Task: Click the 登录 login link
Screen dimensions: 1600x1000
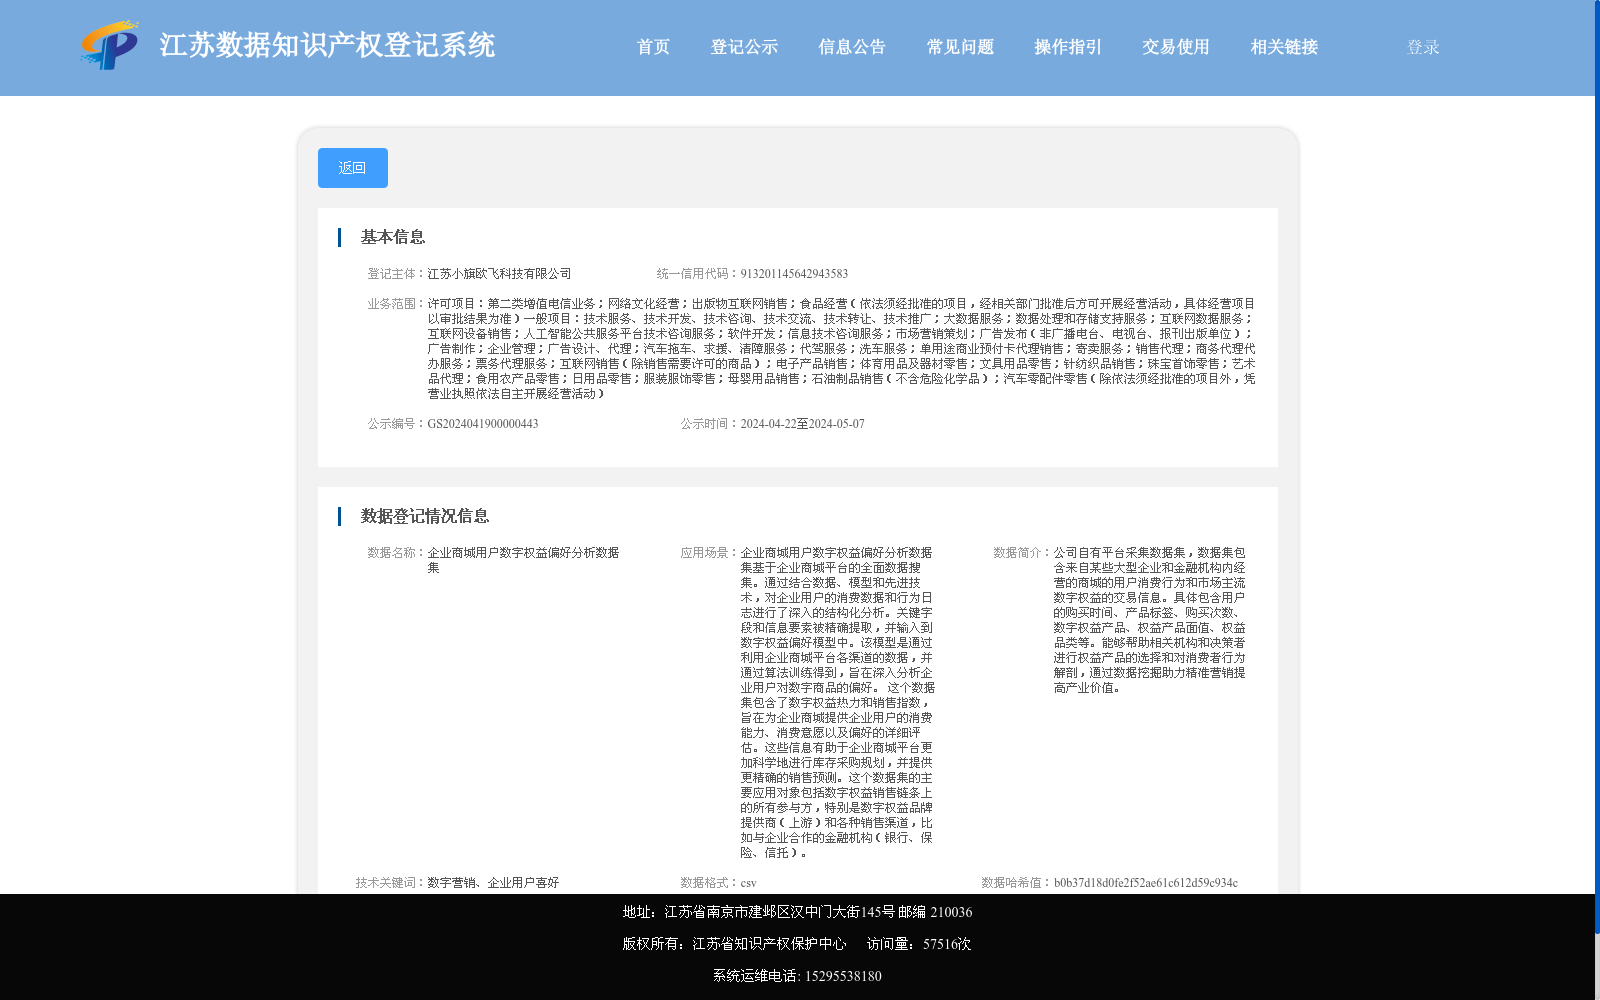Action: point(1423,47)
